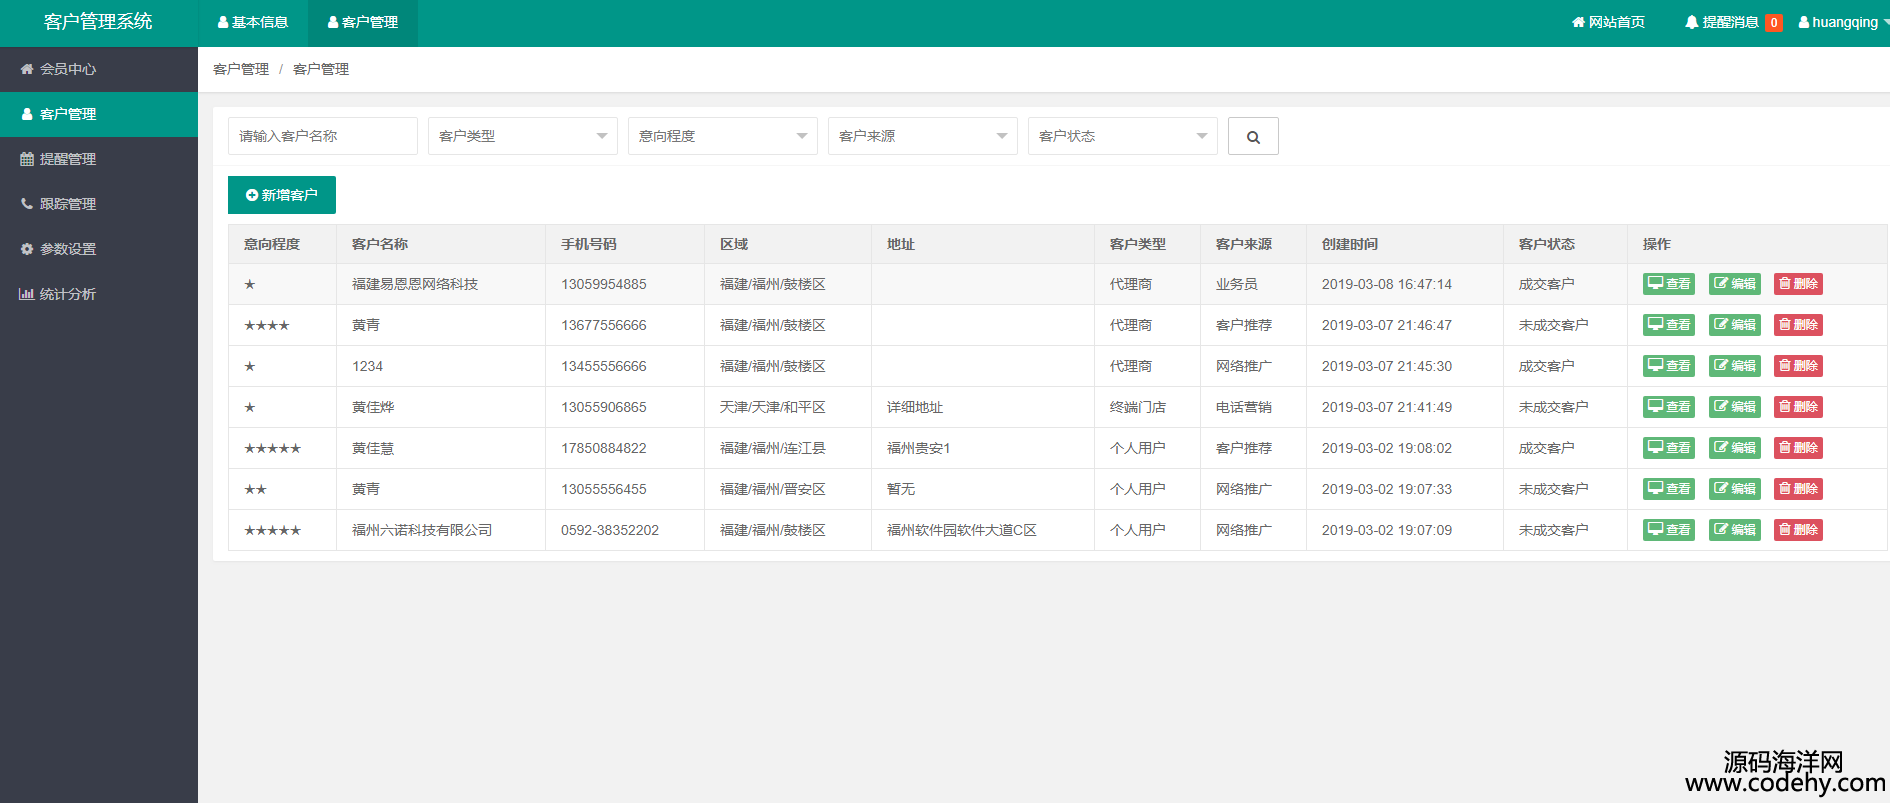This screenshot has height=803, width=1890.
Task: View the 福建易恩恩网络科技 customer row
Action: coord(1669,284)
